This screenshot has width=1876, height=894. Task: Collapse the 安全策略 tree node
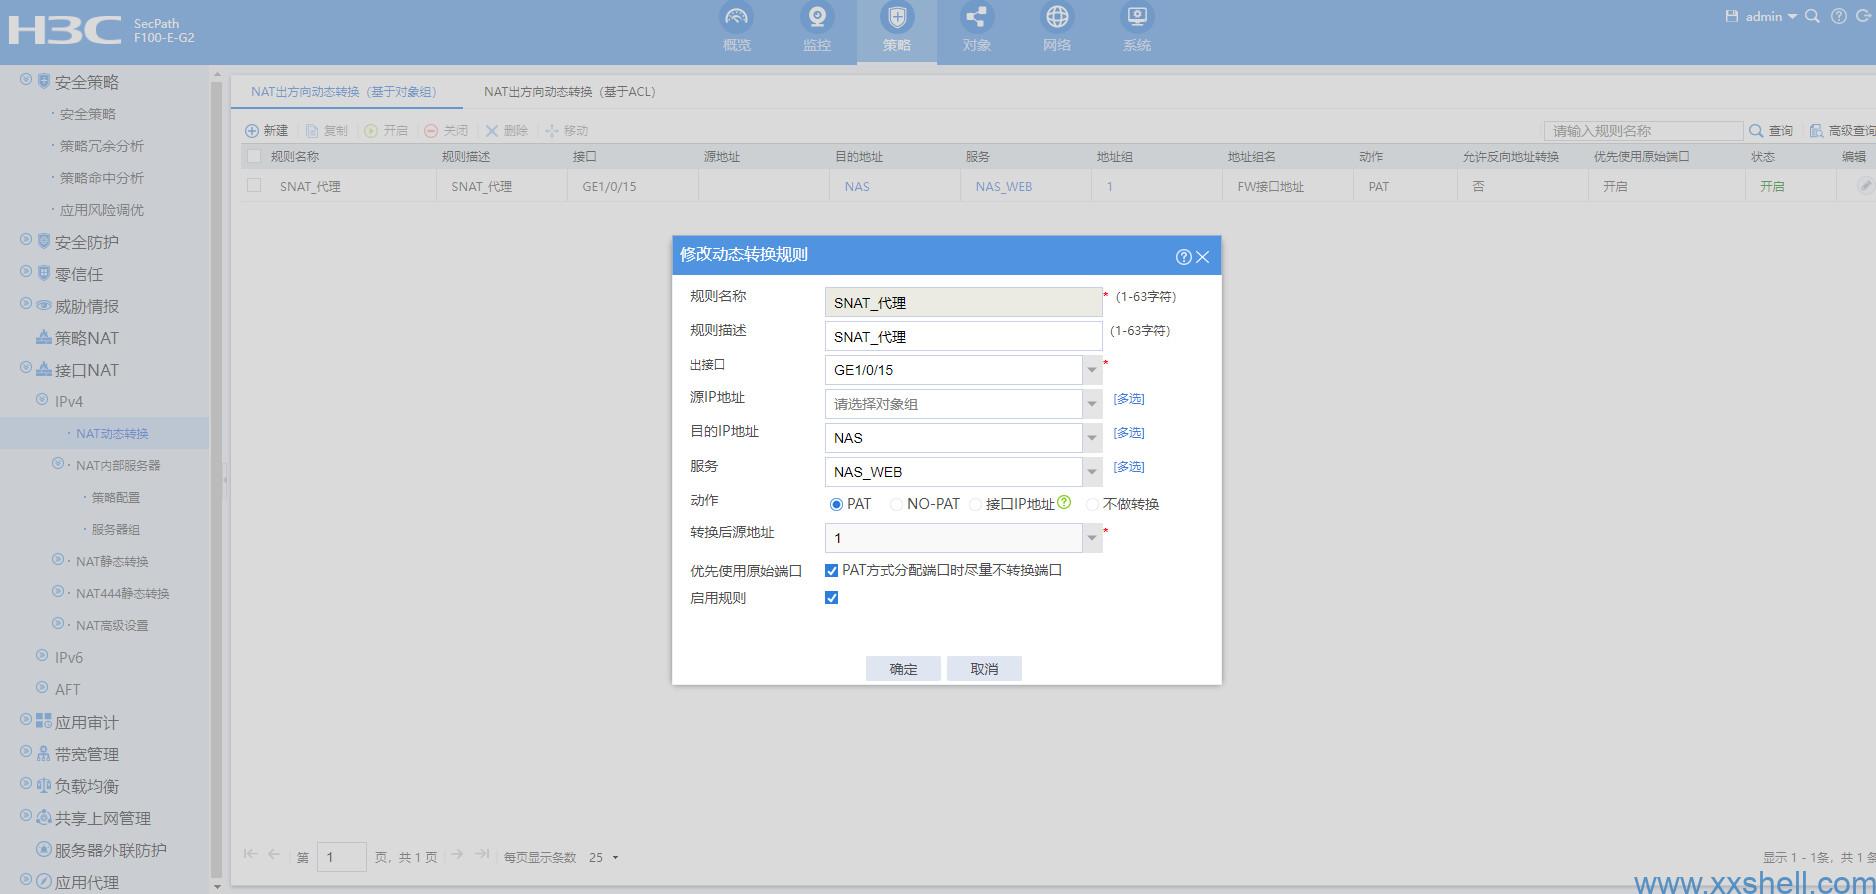(26, 79)
